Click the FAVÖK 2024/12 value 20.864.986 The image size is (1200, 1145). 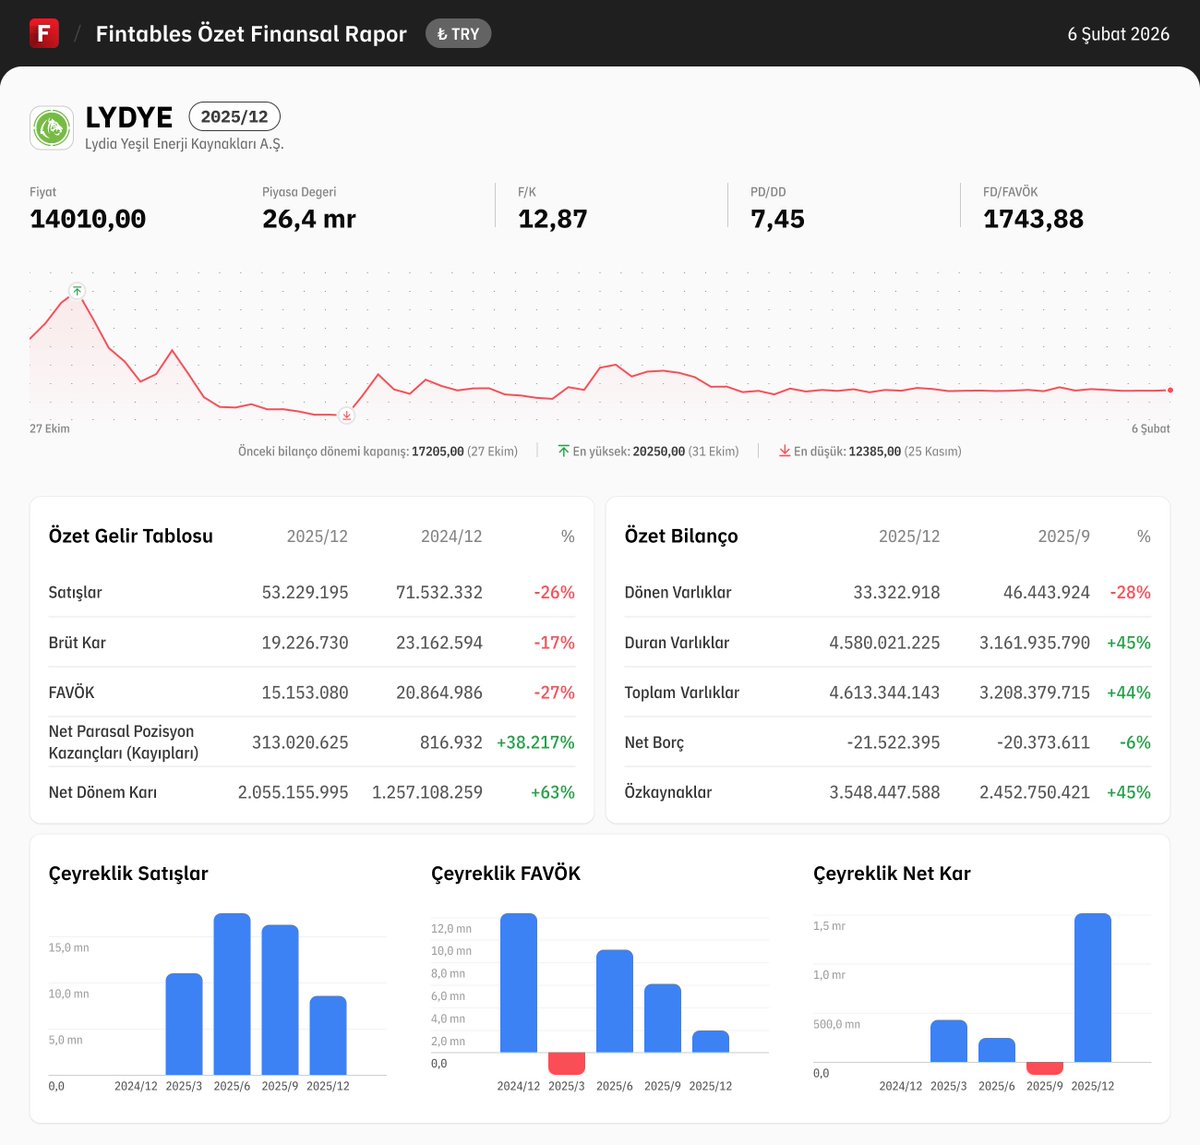click(439, 692)
